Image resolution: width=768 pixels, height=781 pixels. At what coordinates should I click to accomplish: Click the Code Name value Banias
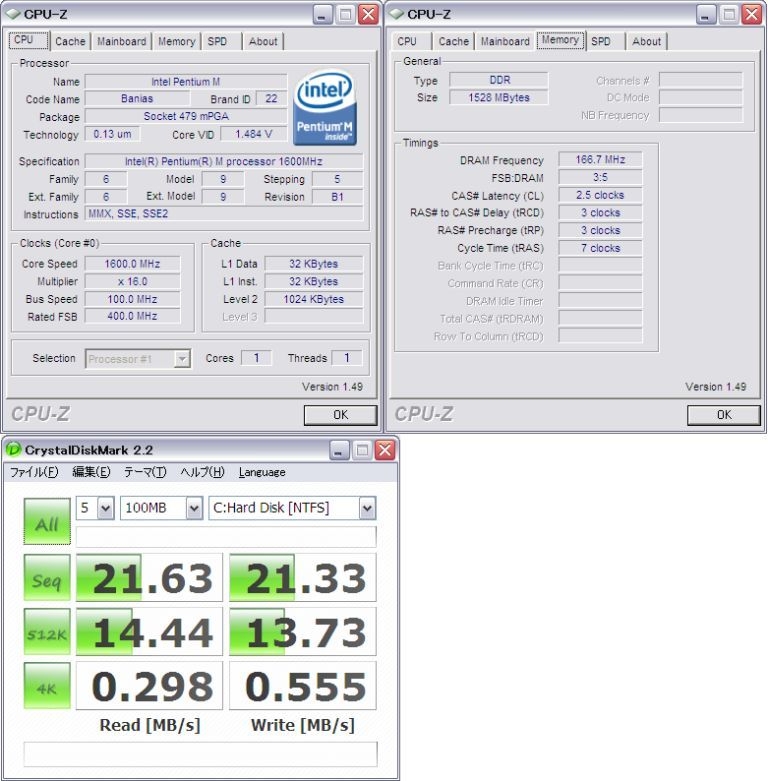[x=137, y=99]
